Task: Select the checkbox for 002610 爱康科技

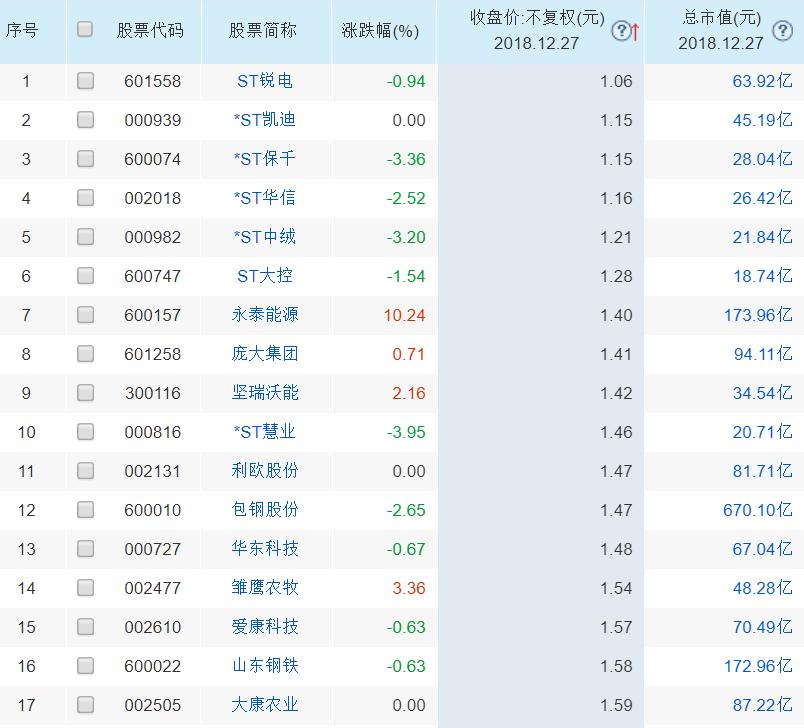Action: point(85,626)
